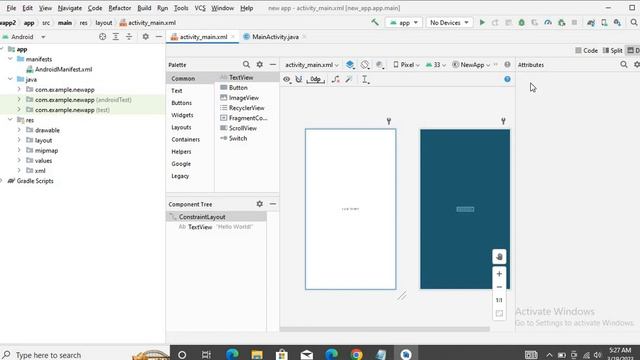Collapse all in project panel
The width and height of the screenshot is (640, 360).
(129, 37)
